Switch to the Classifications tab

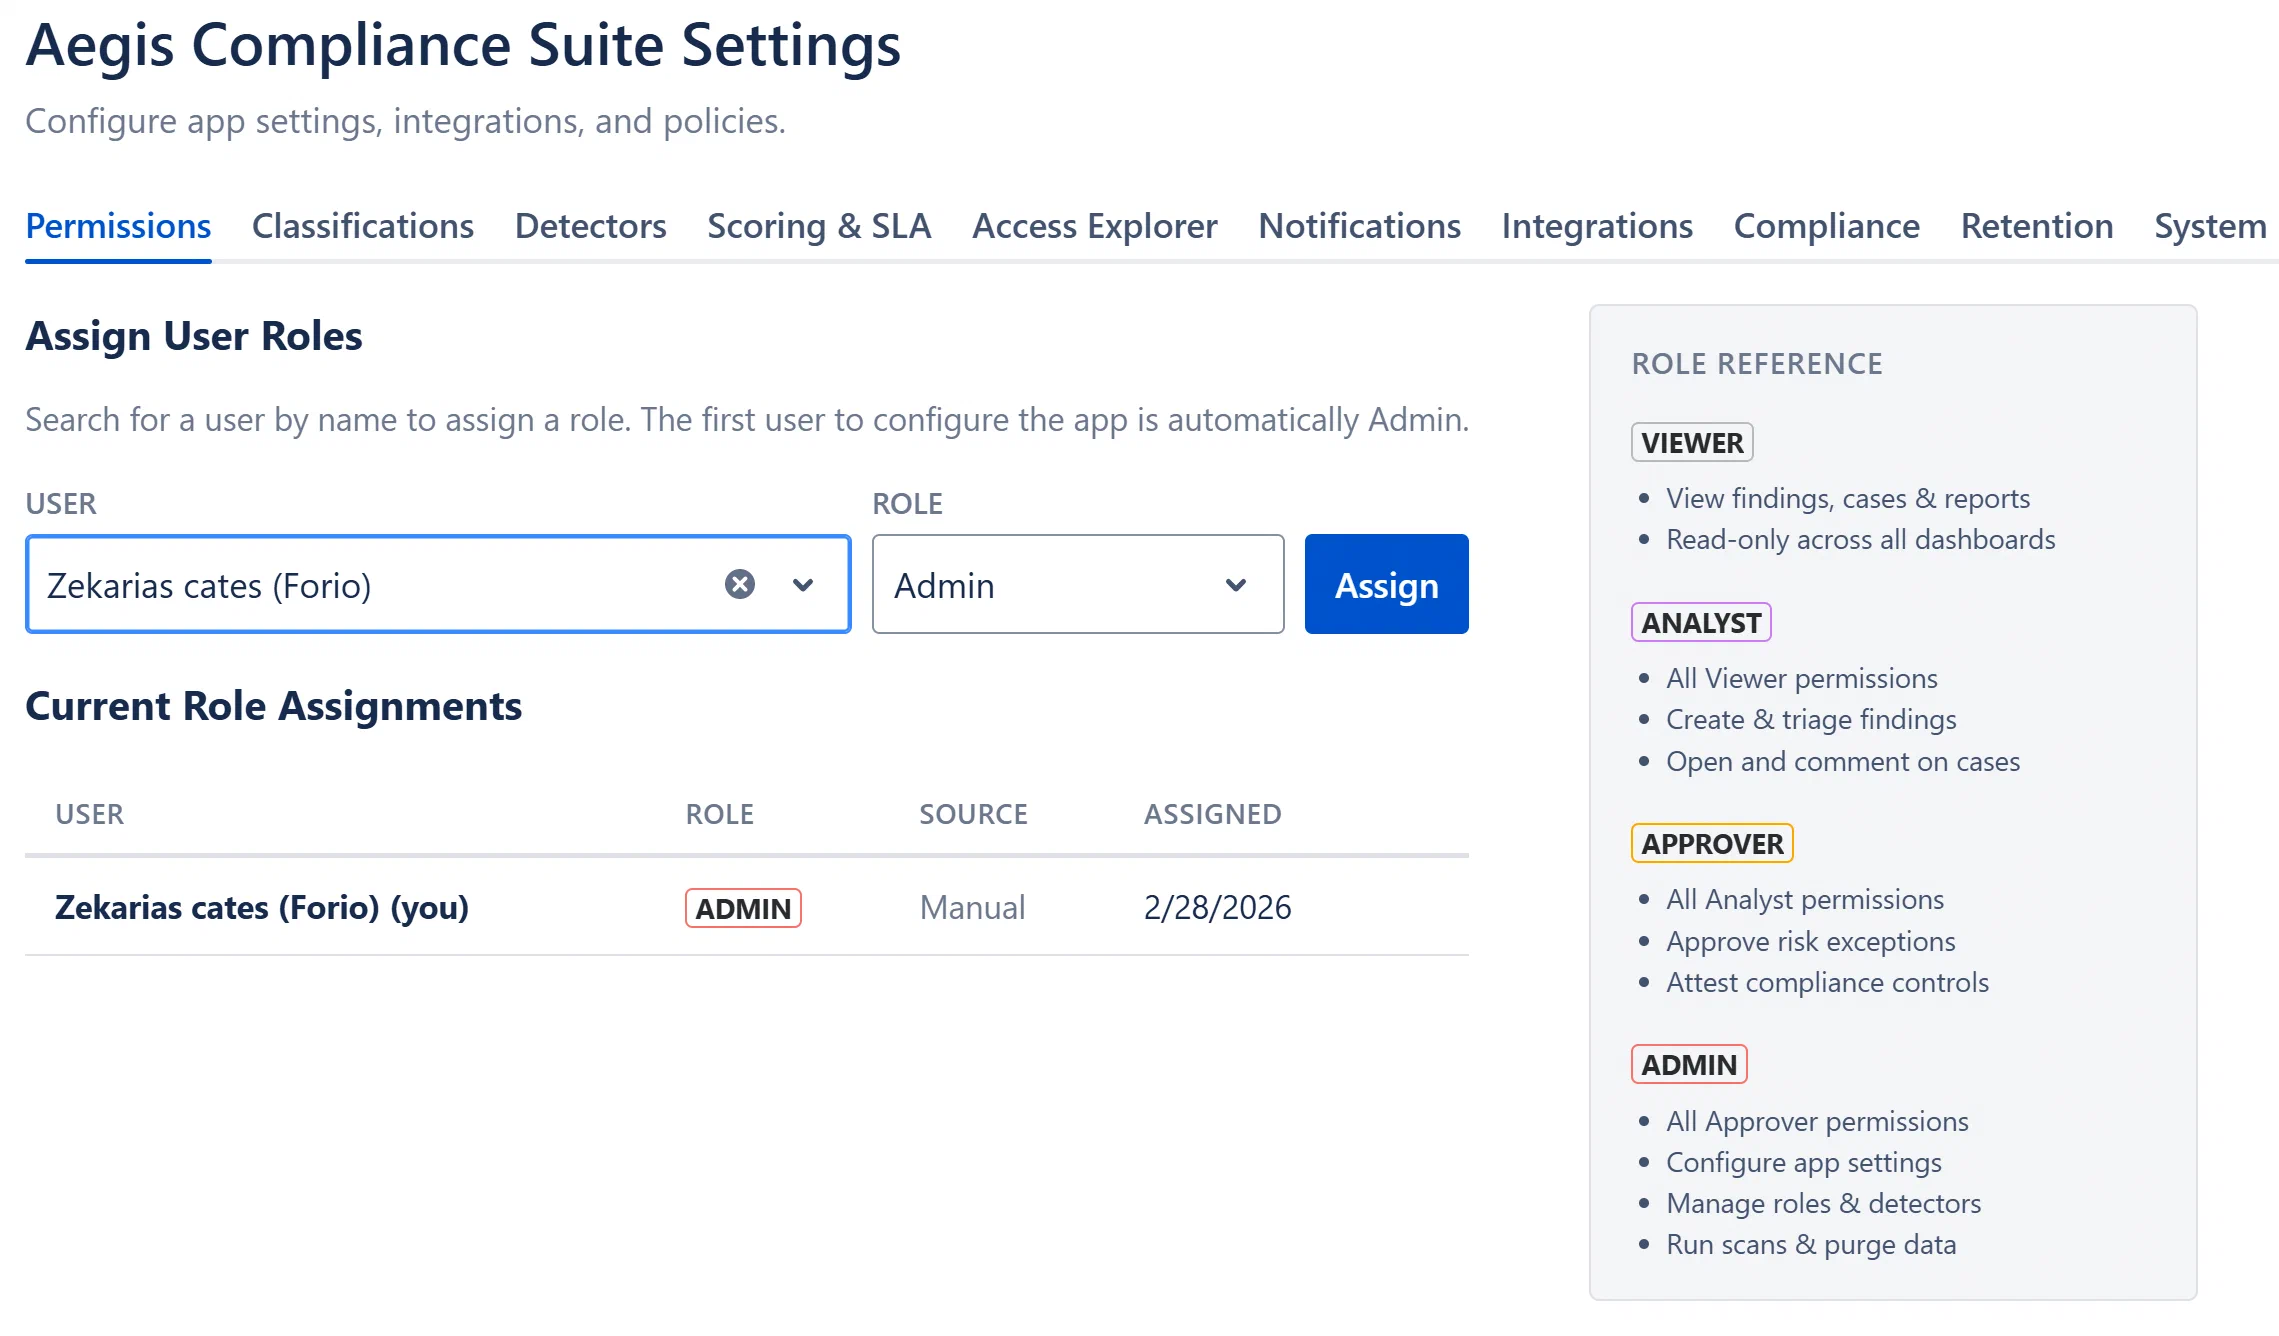click(363, 226)
